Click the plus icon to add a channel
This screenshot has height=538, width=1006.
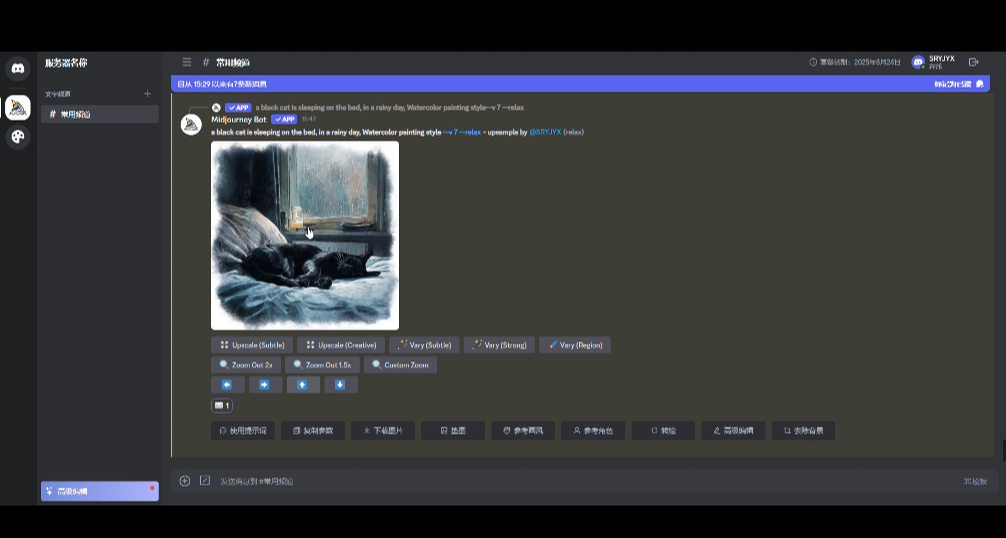click(x=147, y=94)
